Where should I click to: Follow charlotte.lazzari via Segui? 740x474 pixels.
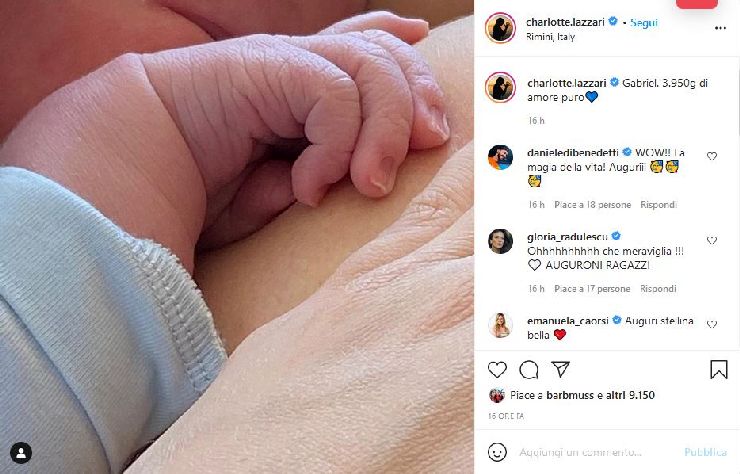click(644, 23)
